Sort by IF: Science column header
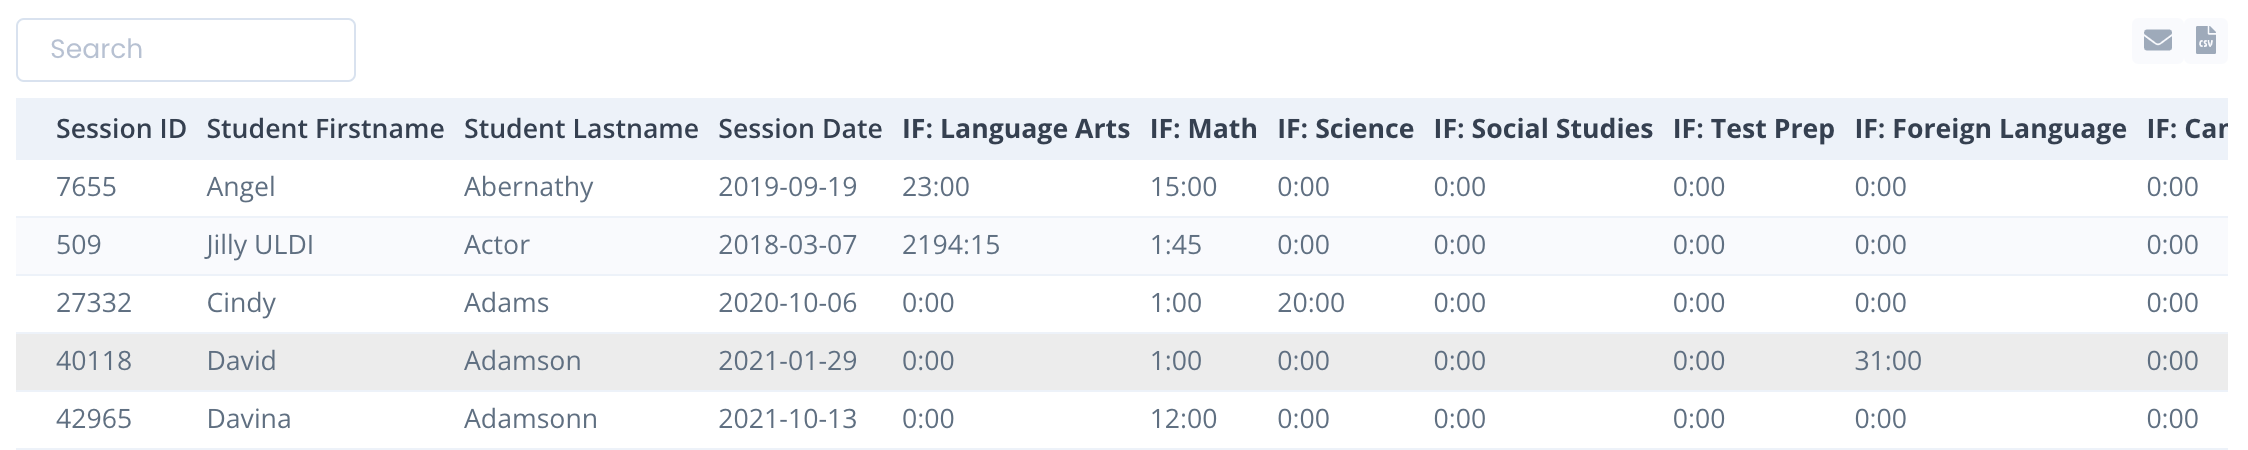The width and height of the screenshot is (2248, 450). tap(1345, 129)
